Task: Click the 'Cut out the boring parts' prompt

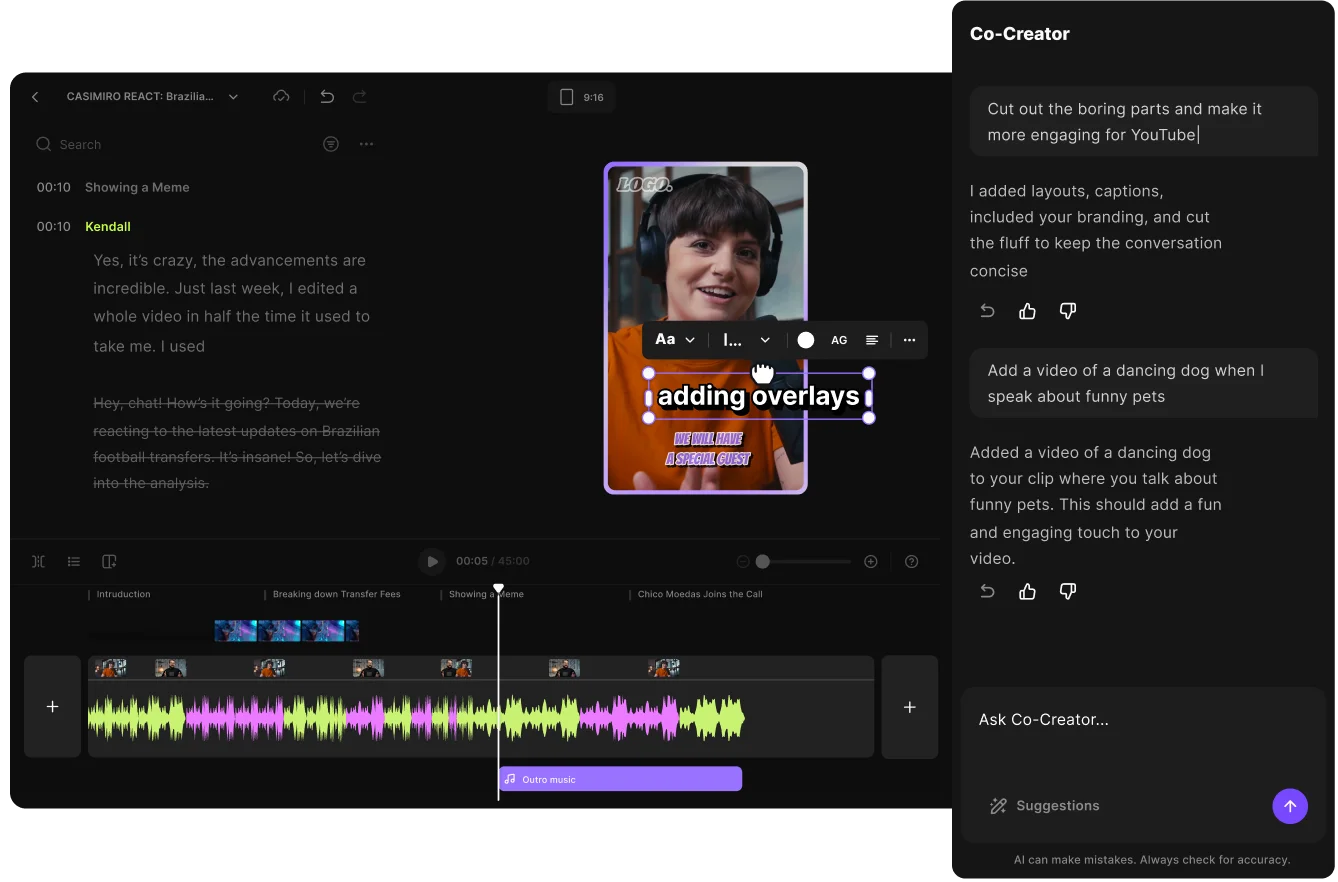Action: click(1144, 122)
